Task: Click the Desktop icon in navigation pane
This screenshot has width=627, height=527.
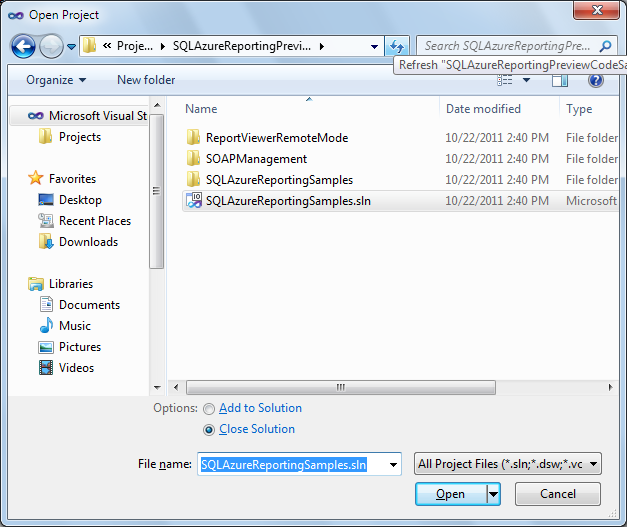Action: coord(46,199)
